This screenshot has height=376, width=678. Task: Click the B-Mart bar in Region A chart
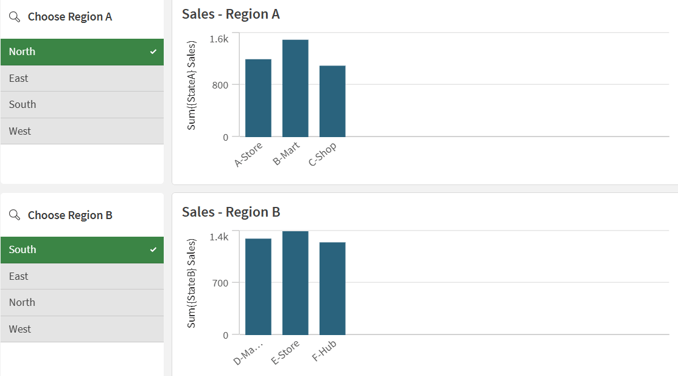click(x=295, y=88)
